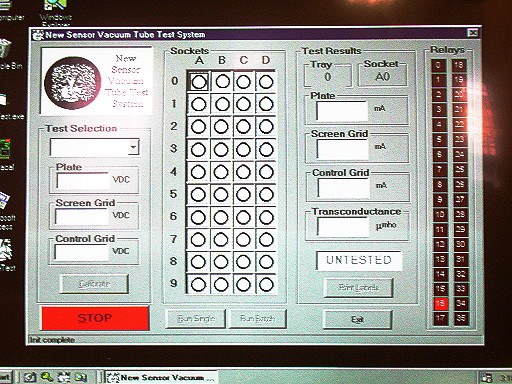Click the New Sensor logo image
512x384 pixels.
(73, 83)
